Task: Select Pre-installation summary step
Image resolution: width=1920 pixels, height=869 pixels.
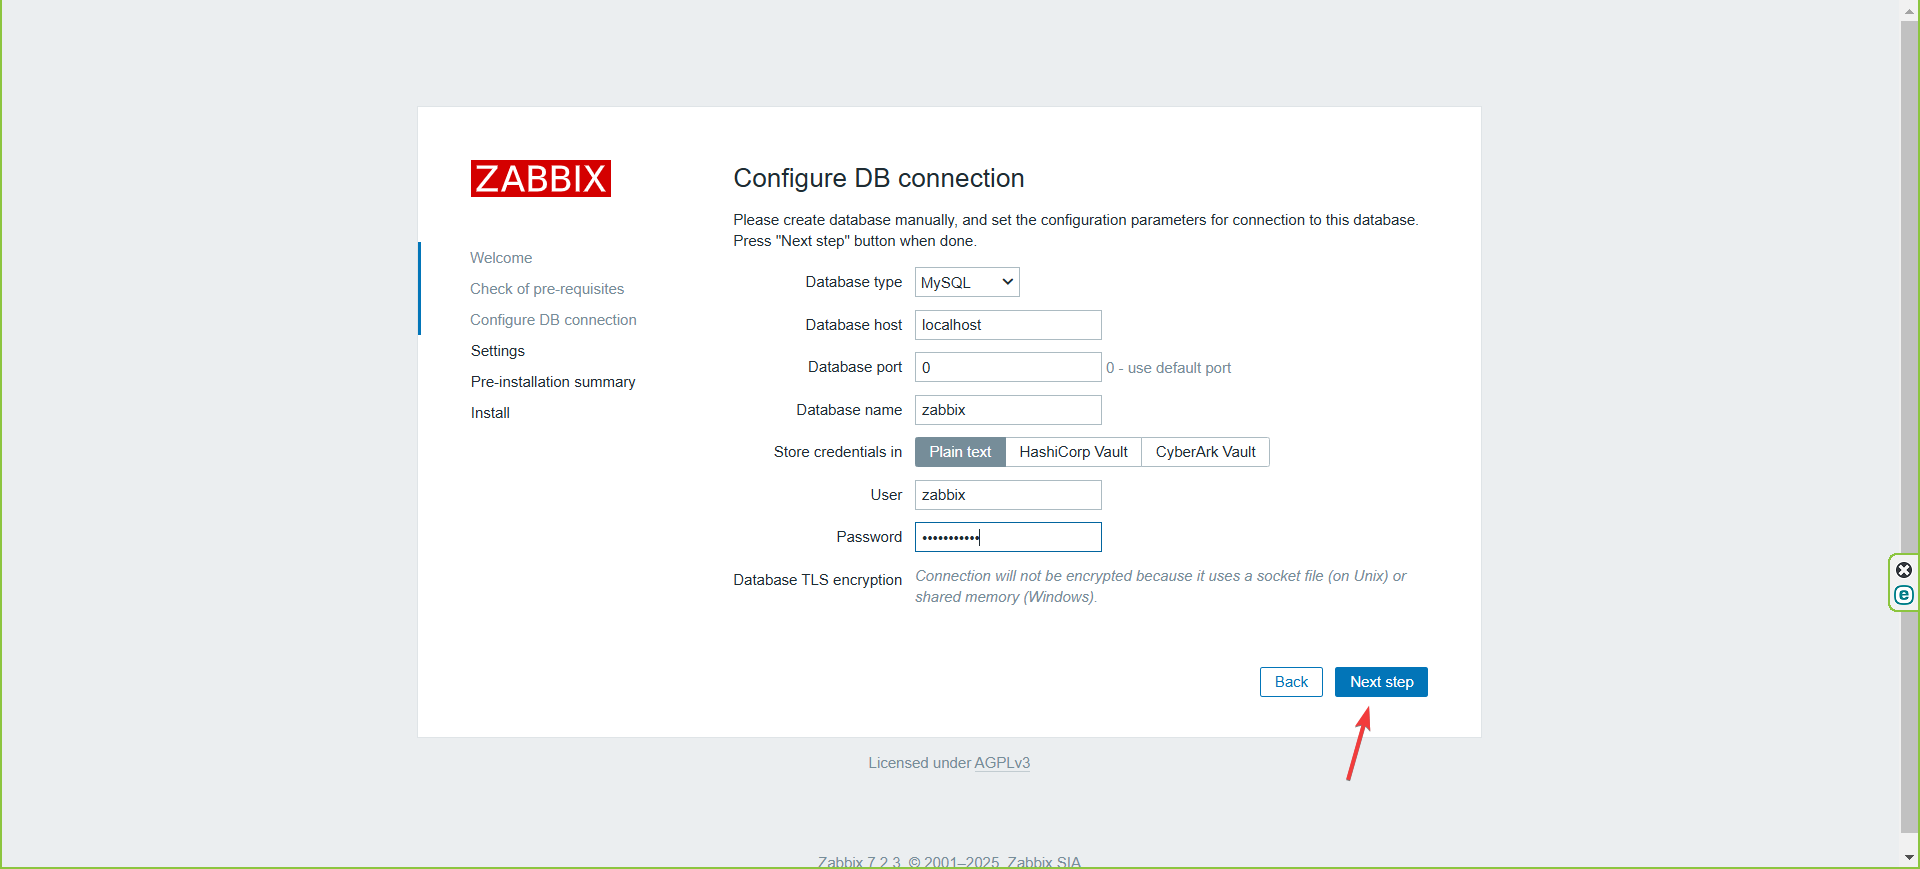Action: [553, 382]
